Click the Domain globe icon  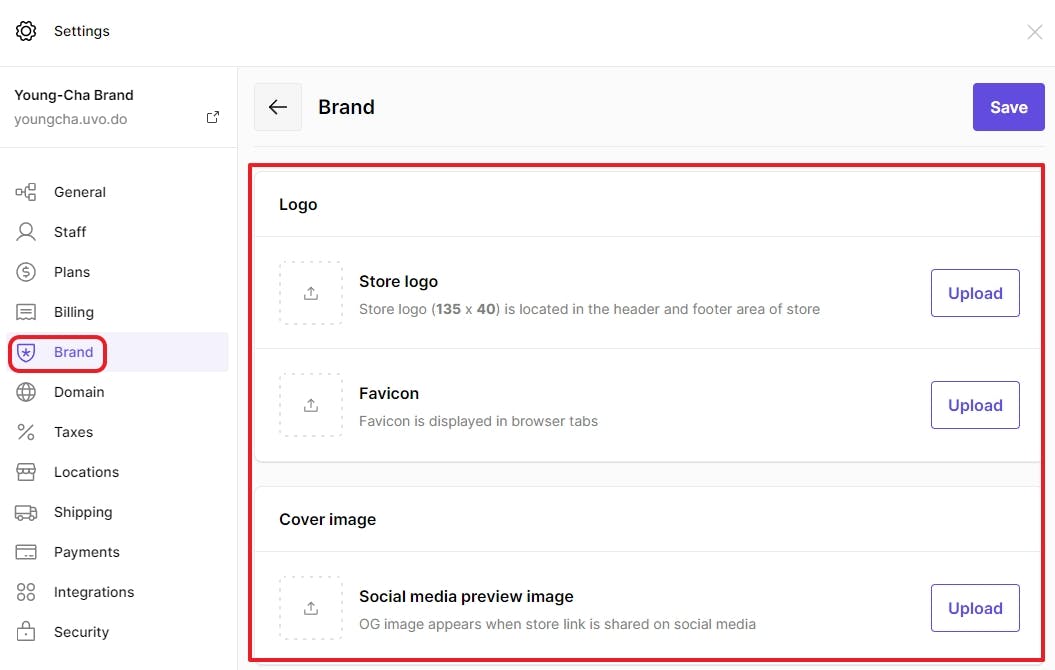coord(26,392)
